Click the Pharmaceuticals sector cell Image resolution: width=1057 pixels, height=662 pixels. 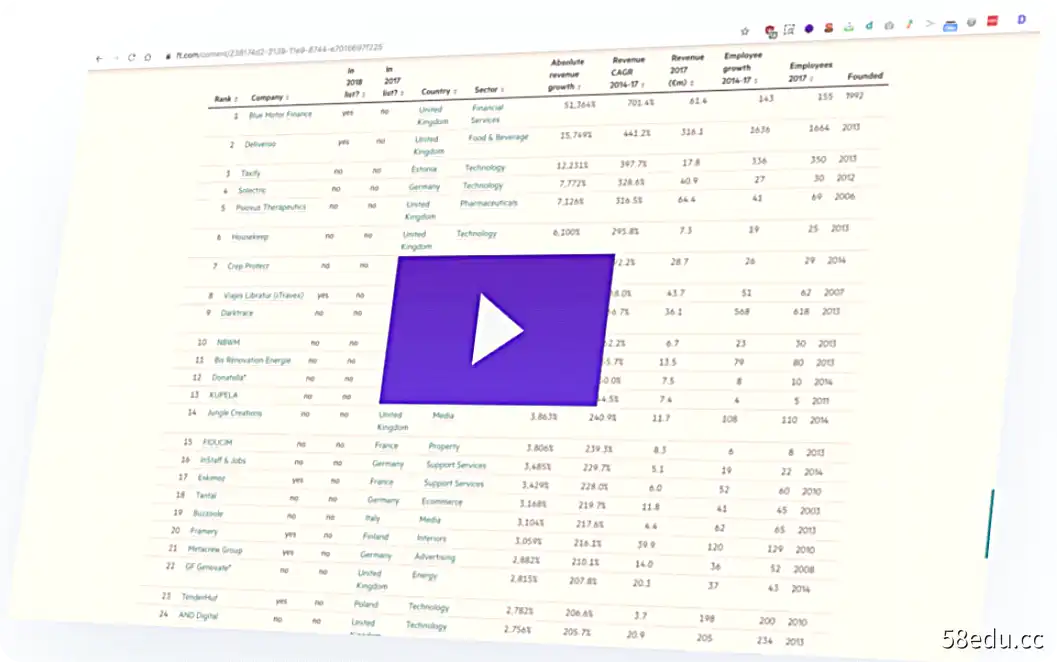coord(489,203)
